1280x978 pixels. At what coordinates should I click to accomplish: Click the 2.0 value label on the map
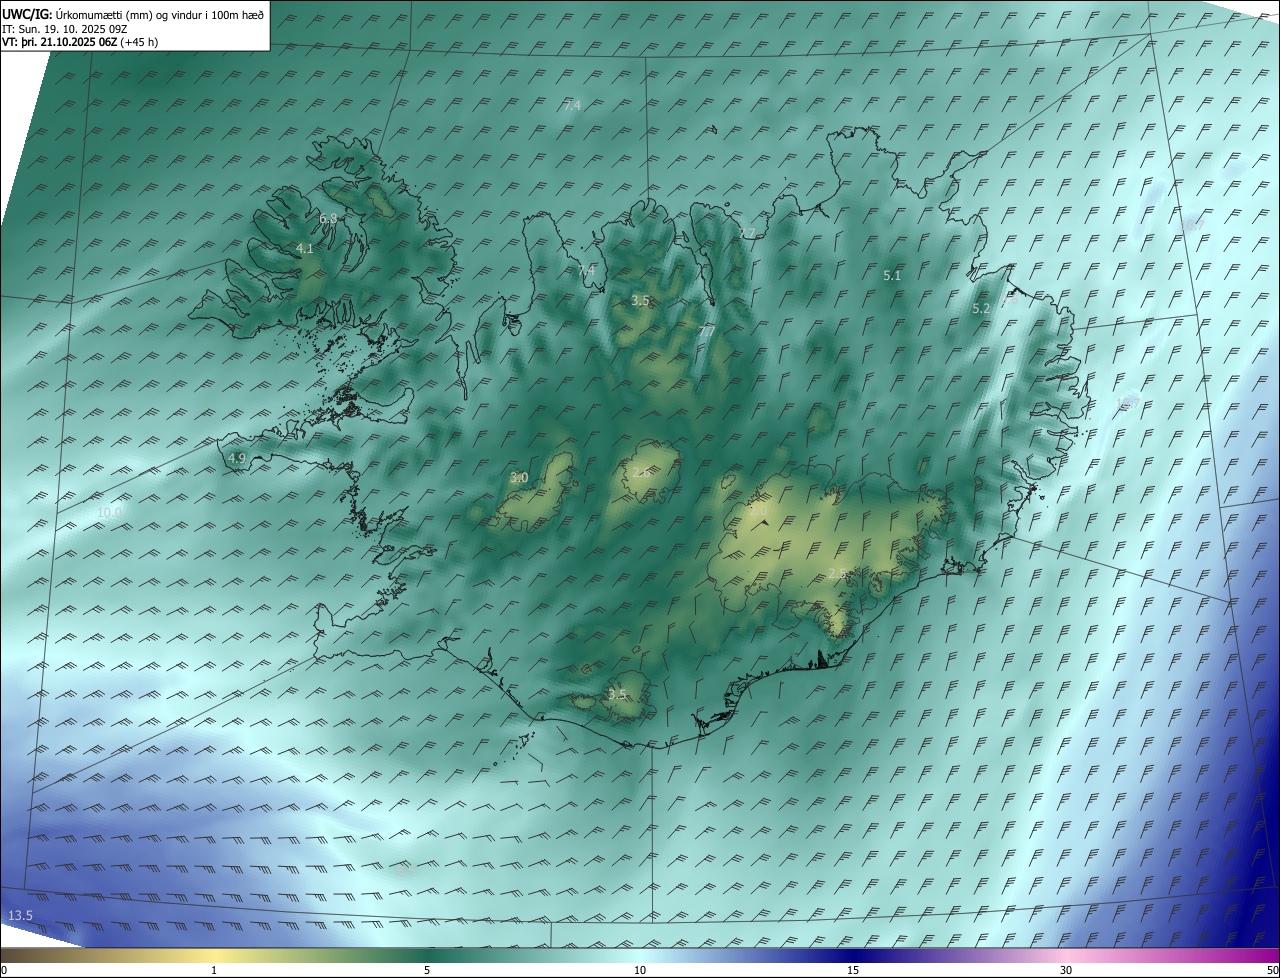coord(759,510)
